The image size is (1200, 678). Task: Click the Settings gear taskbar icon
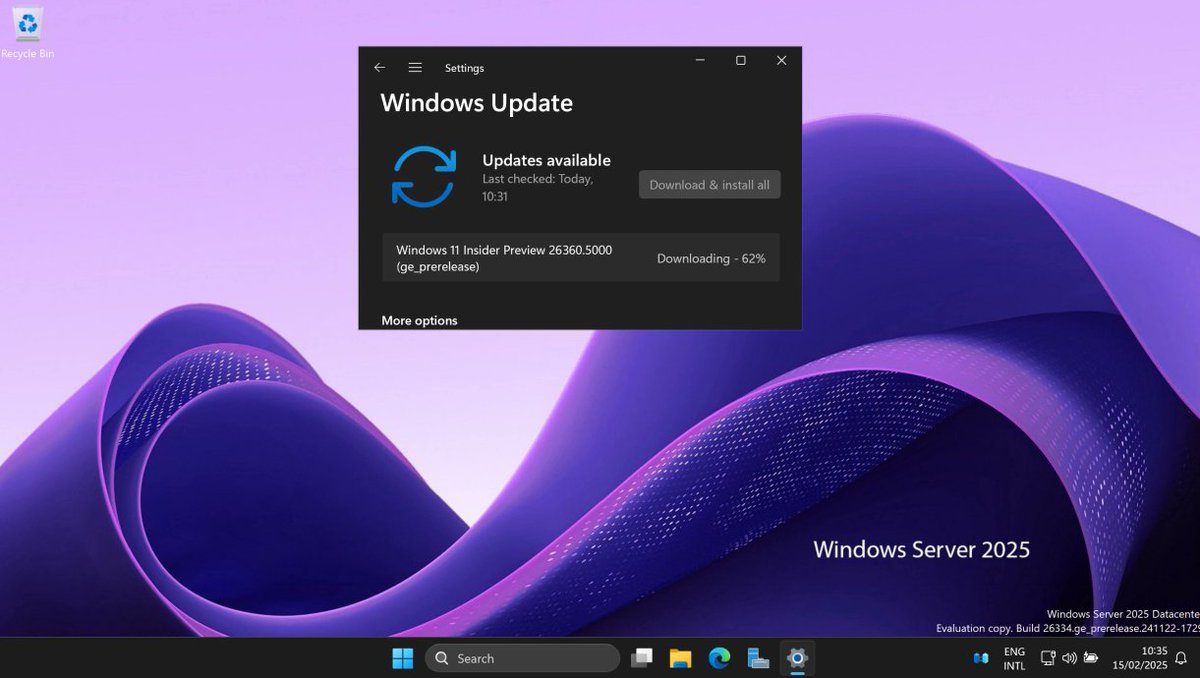click(797, 658)
